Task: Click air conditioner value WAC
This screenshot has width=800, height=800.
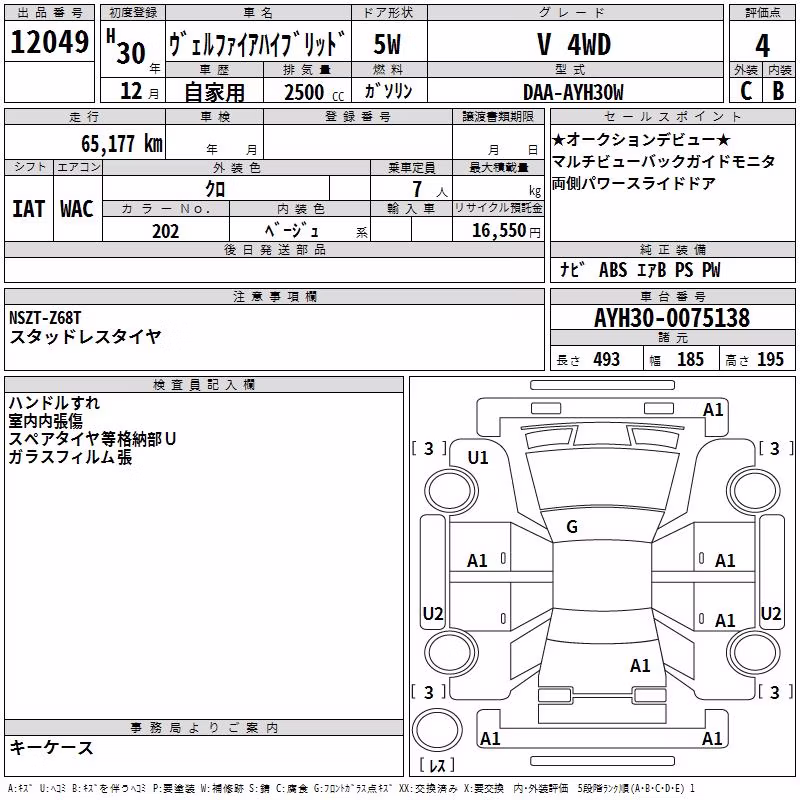Action: (77, 209)
